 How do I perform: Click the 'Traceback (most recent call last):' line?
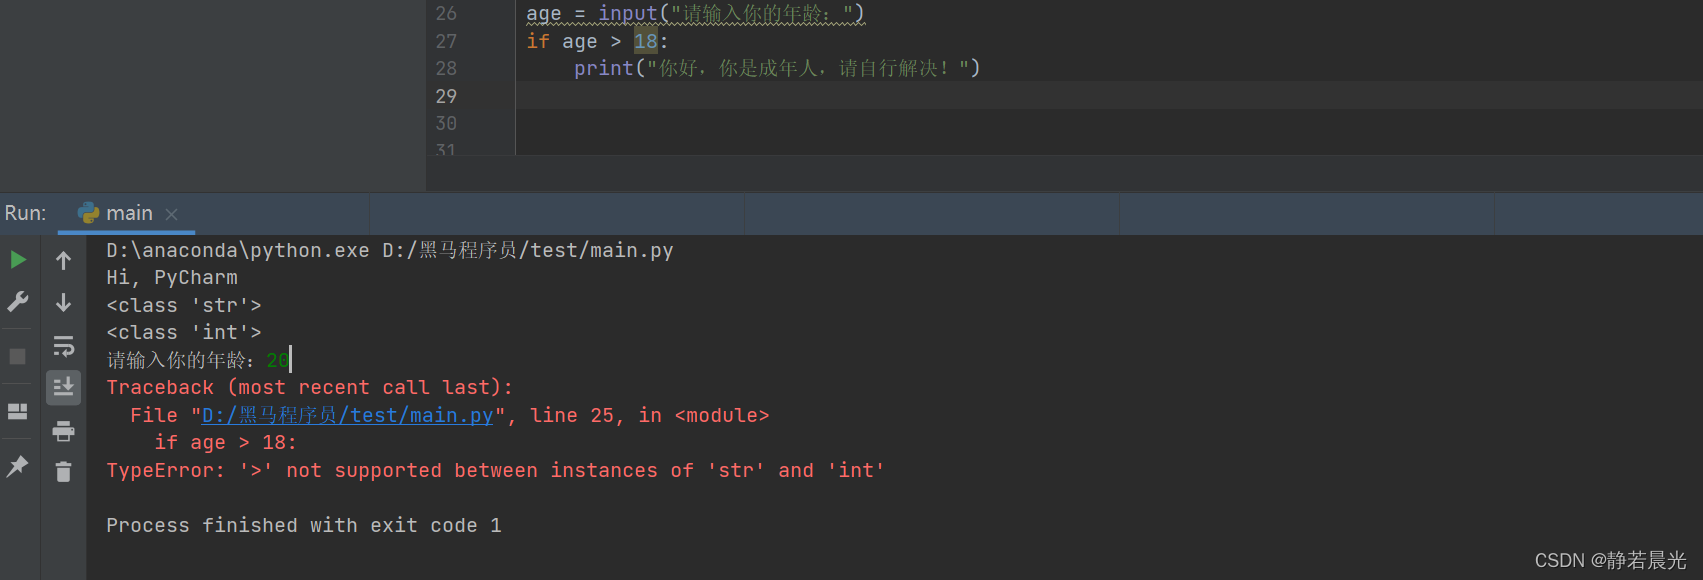click(310, 387)
